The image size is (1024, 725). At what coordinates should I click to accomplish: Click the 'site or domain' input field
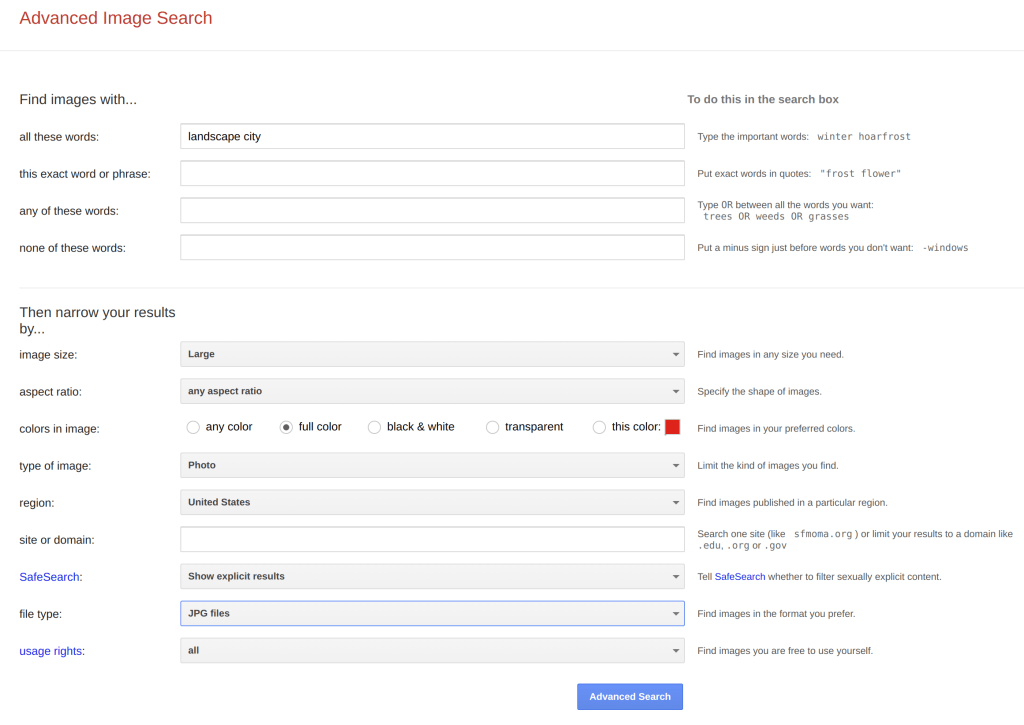point(432,539)
